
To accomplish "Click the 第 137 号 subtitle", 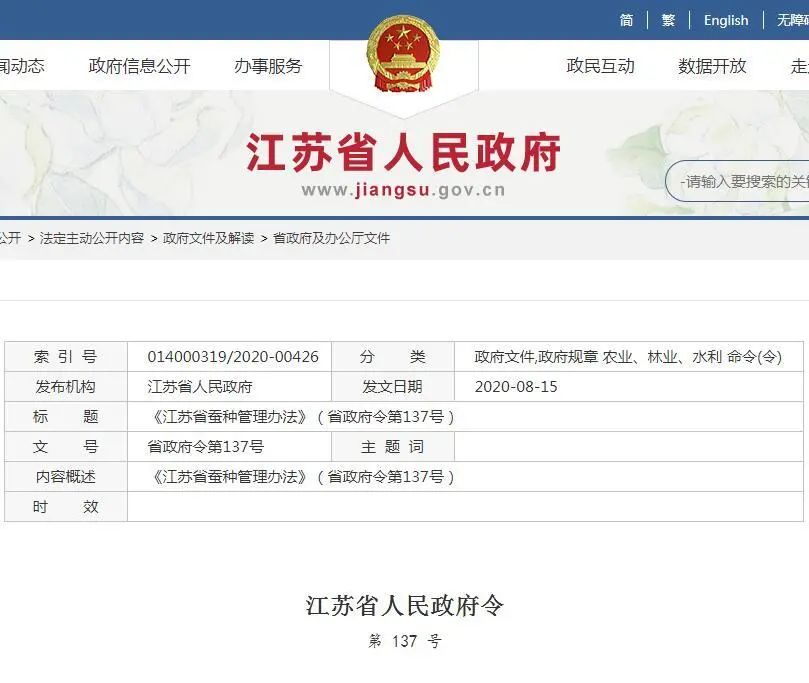I will pos(404,641).
